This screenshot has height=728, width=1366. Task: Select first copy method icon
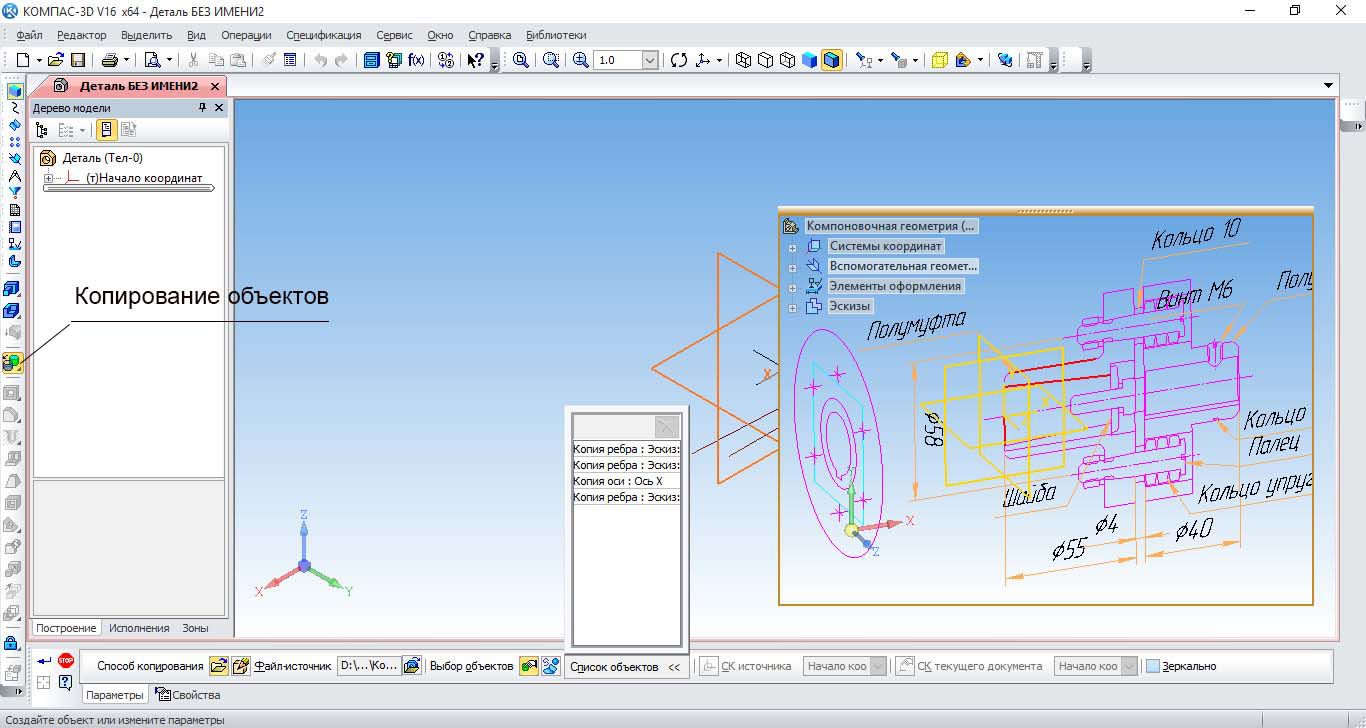pos(219,666)
